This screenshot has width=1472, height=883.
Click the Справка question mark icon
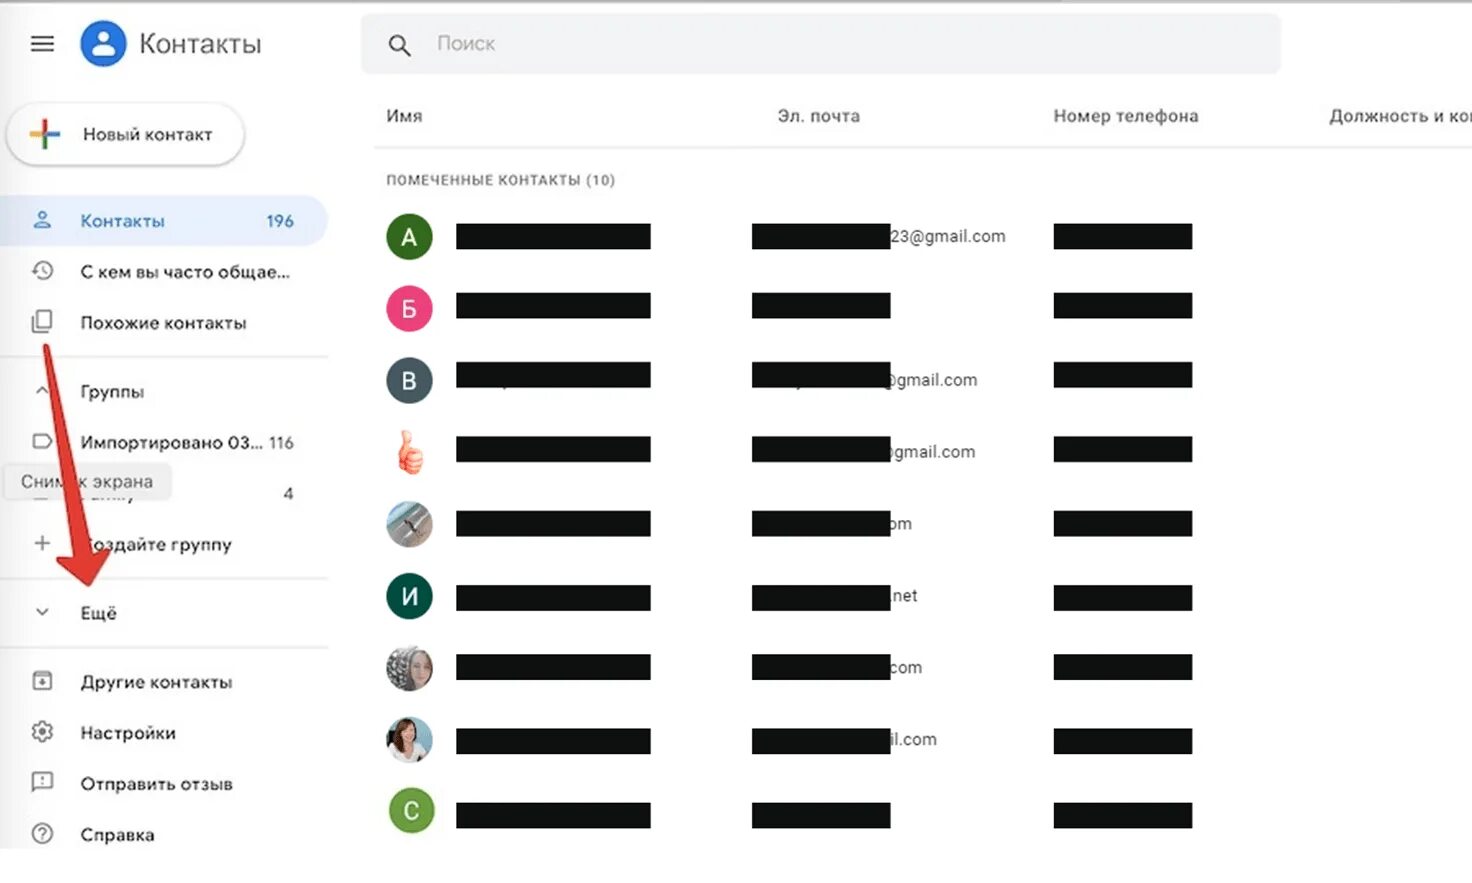click(42, 833)
